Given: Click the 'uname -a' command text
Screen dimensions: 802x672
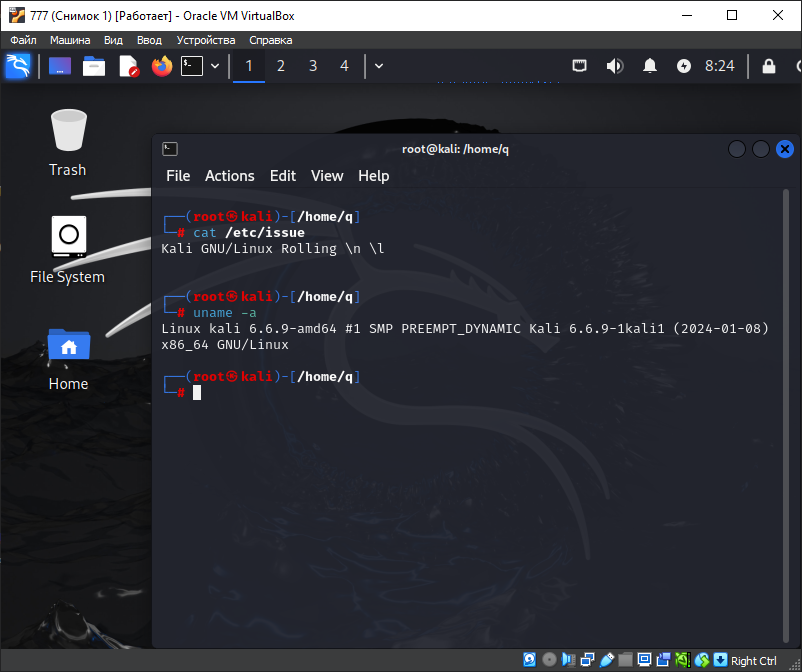Looking at the screenshot, I should click(225, 312).
